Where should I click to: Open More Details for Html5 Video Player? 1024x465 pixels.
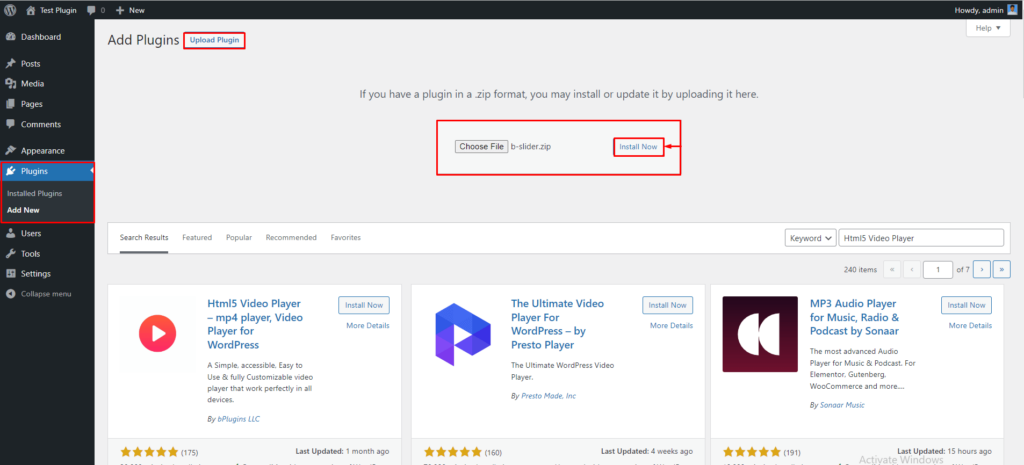(x=367, y=325)
